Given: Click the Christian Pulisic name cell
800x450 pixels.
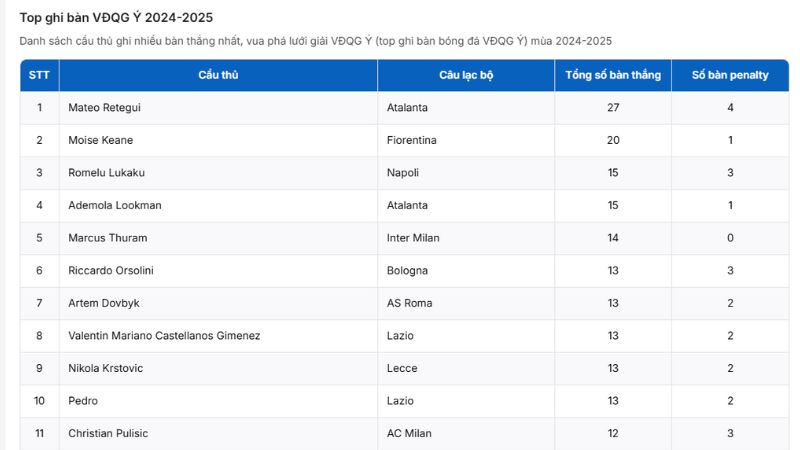Looking at the screenshot, I should 108,433.
